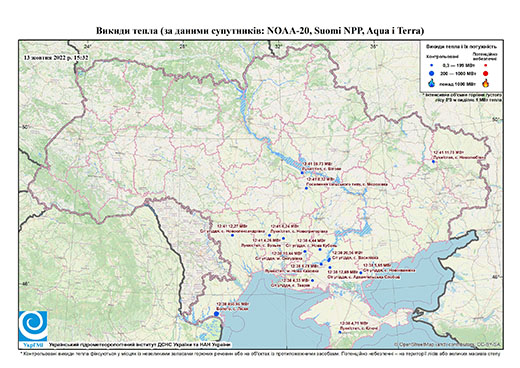Select the blue flame legend icon
520x368 pixels.
click(432, 83)
